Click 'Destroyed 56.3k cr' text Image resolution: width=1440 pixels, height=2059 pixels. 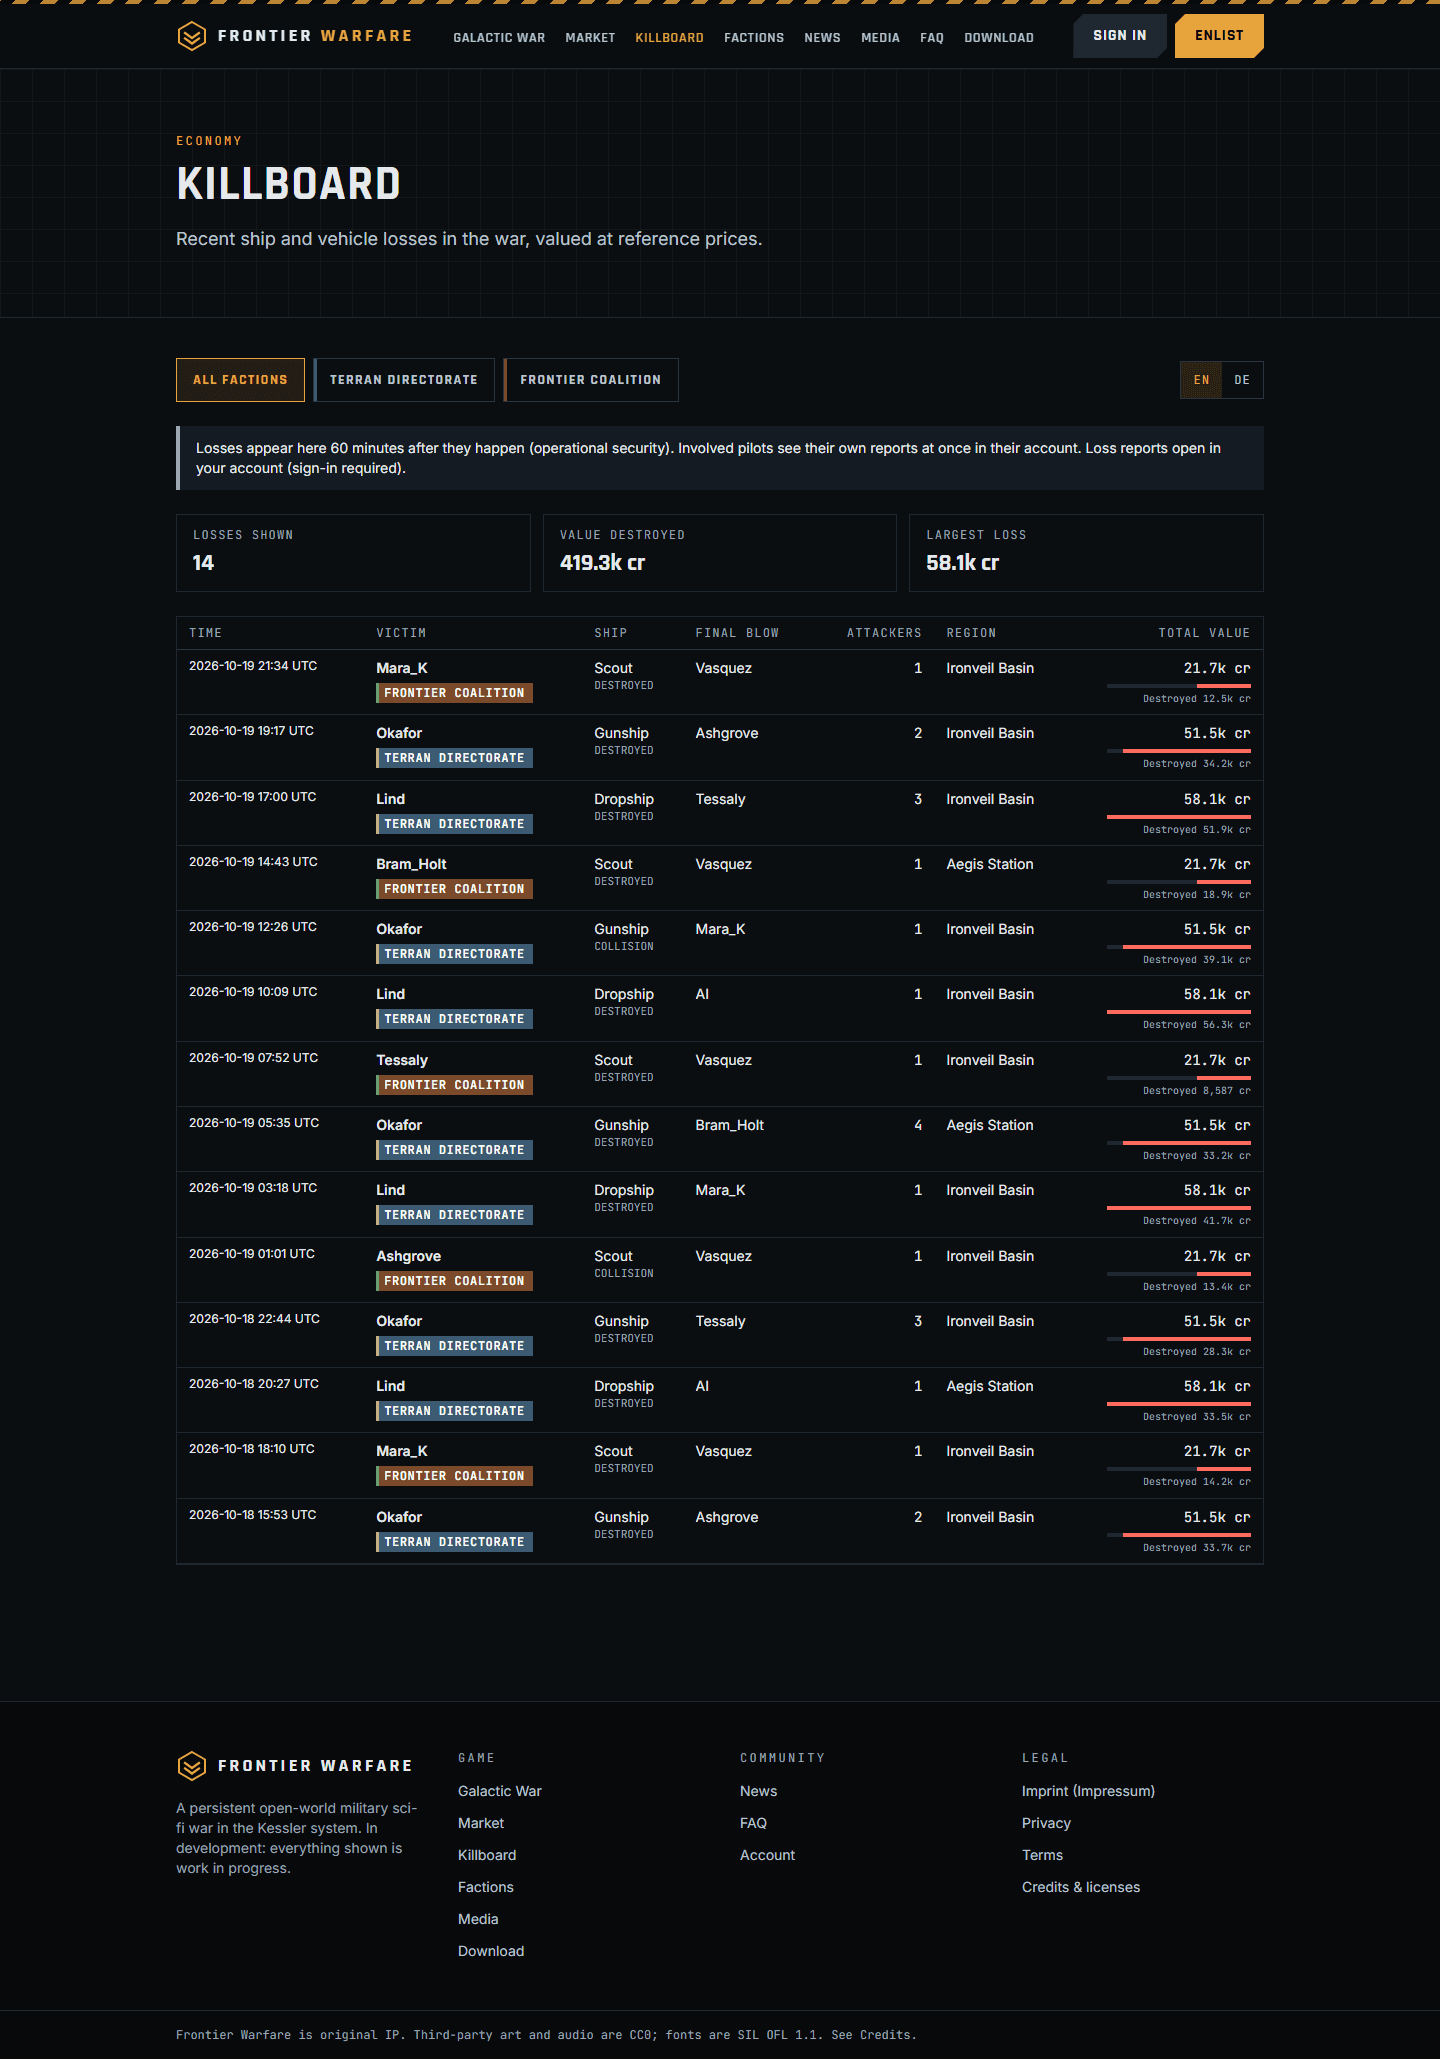(x=1197, y=1025)
